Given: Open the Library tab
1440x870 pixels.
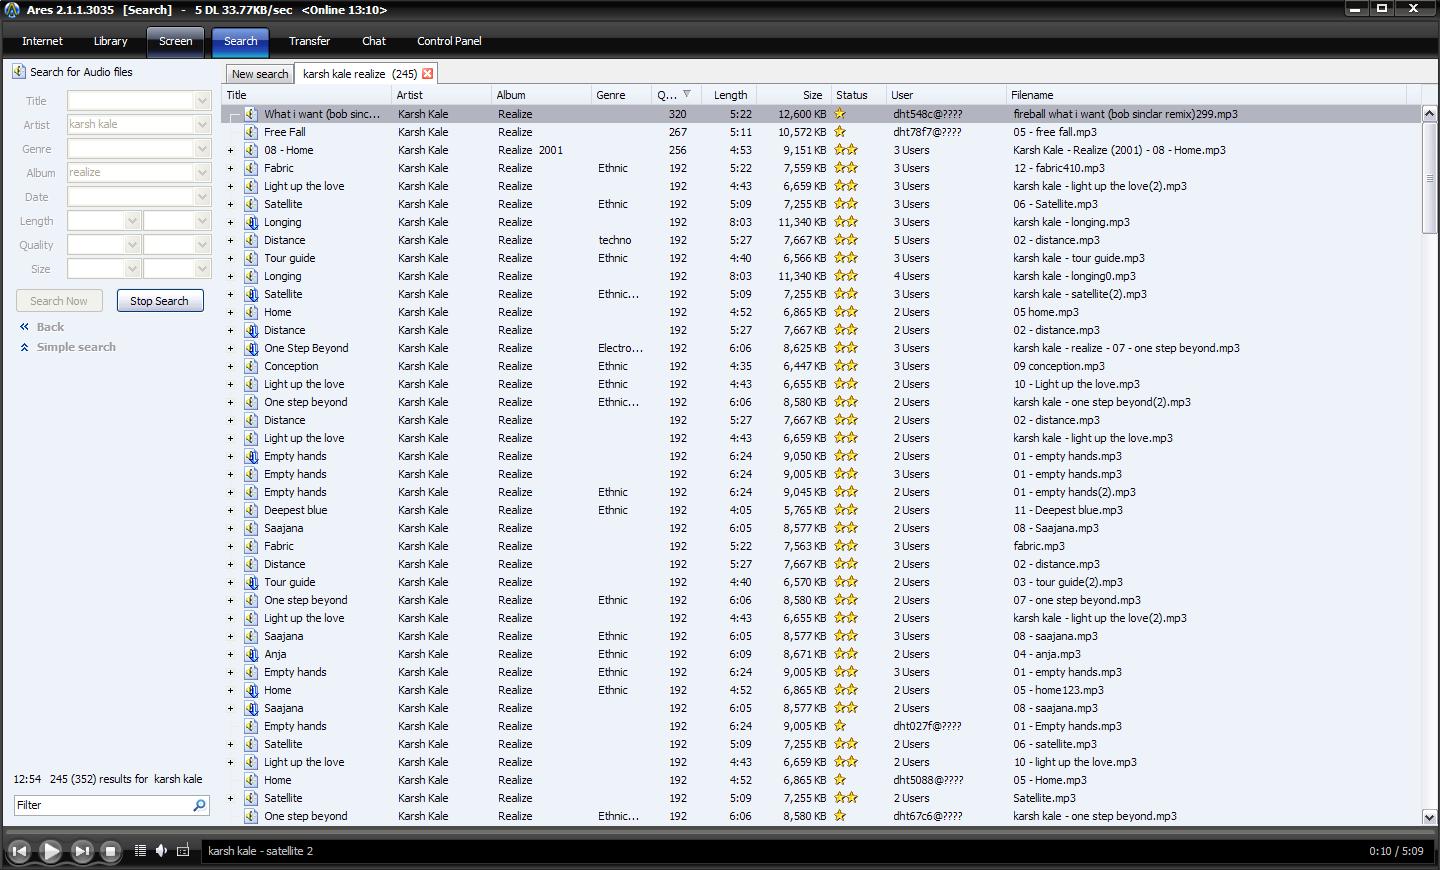Looking at the screenshot, I should tap(110, 42).
